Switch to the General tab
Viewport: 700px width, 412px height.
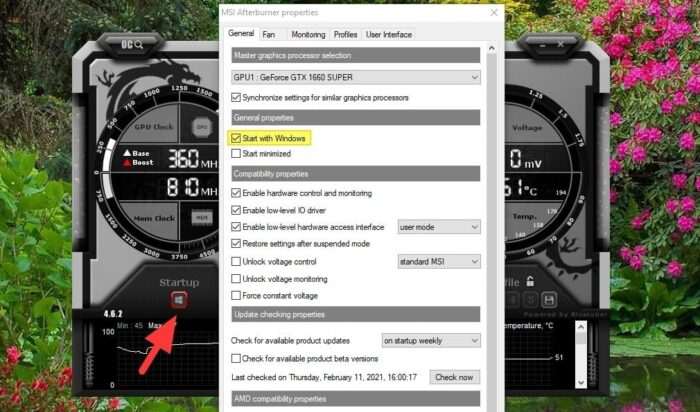click(241, 33)
